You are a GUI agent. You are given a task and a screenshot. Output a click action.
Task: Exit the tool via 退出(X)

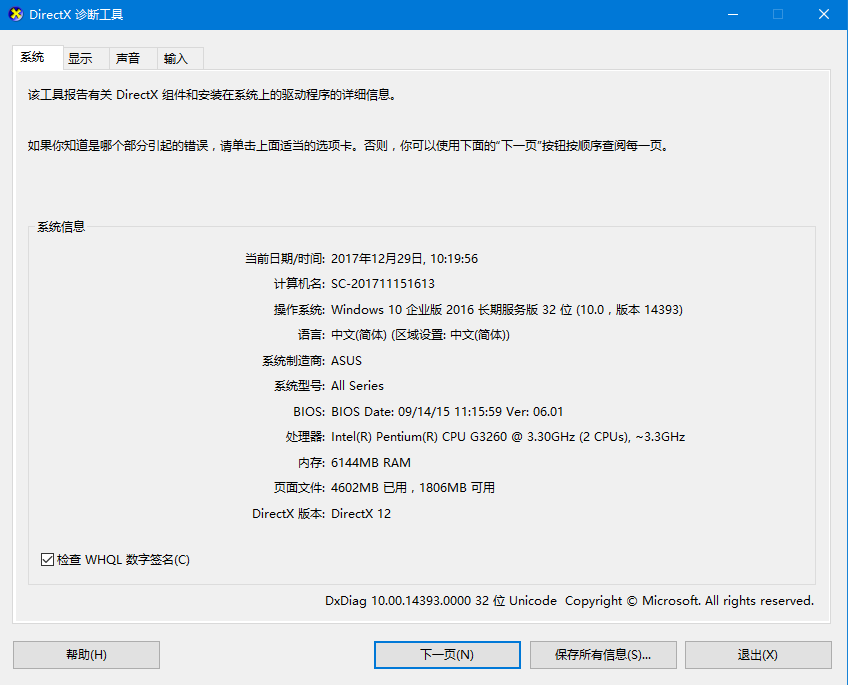758,655
